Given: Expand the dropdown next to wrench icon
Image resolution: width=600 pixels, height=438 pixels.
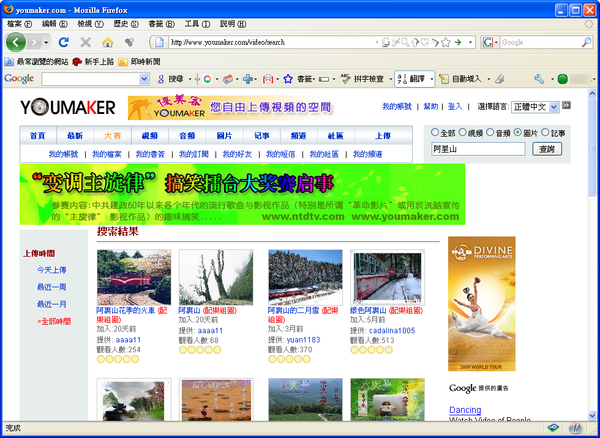Looking at the screenshot, I should click(x=552, y=80).
